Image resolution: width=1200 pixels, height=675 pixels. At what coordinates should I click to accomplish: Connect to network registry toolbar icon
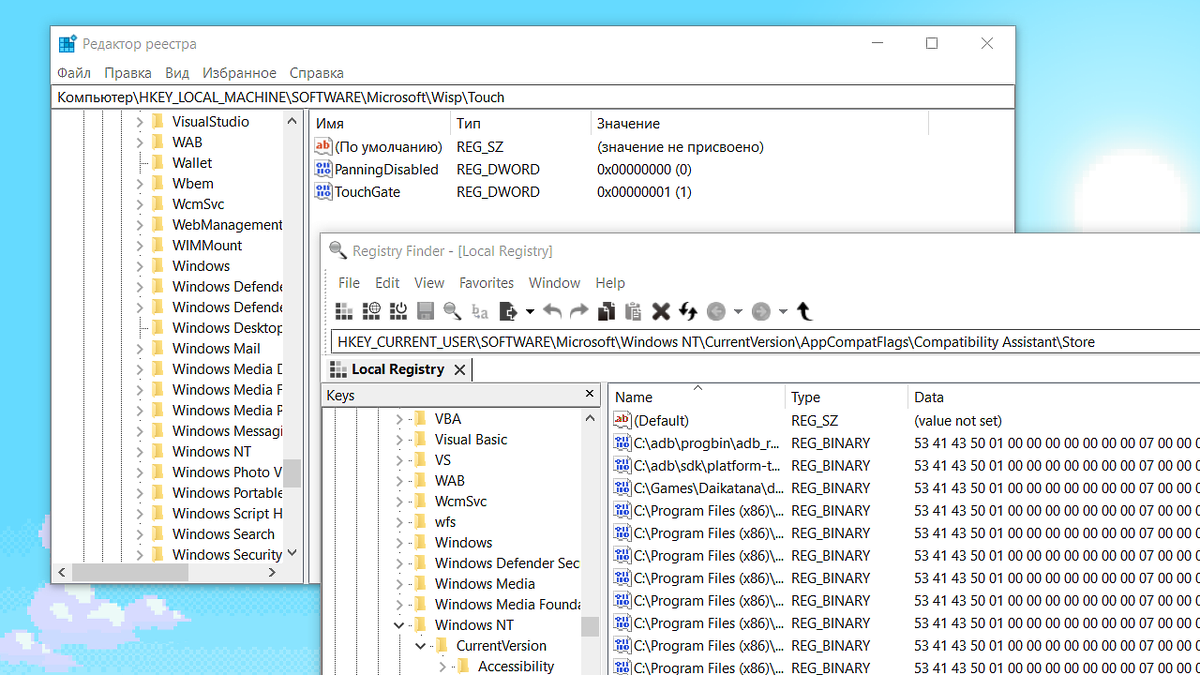coord(372,312)
